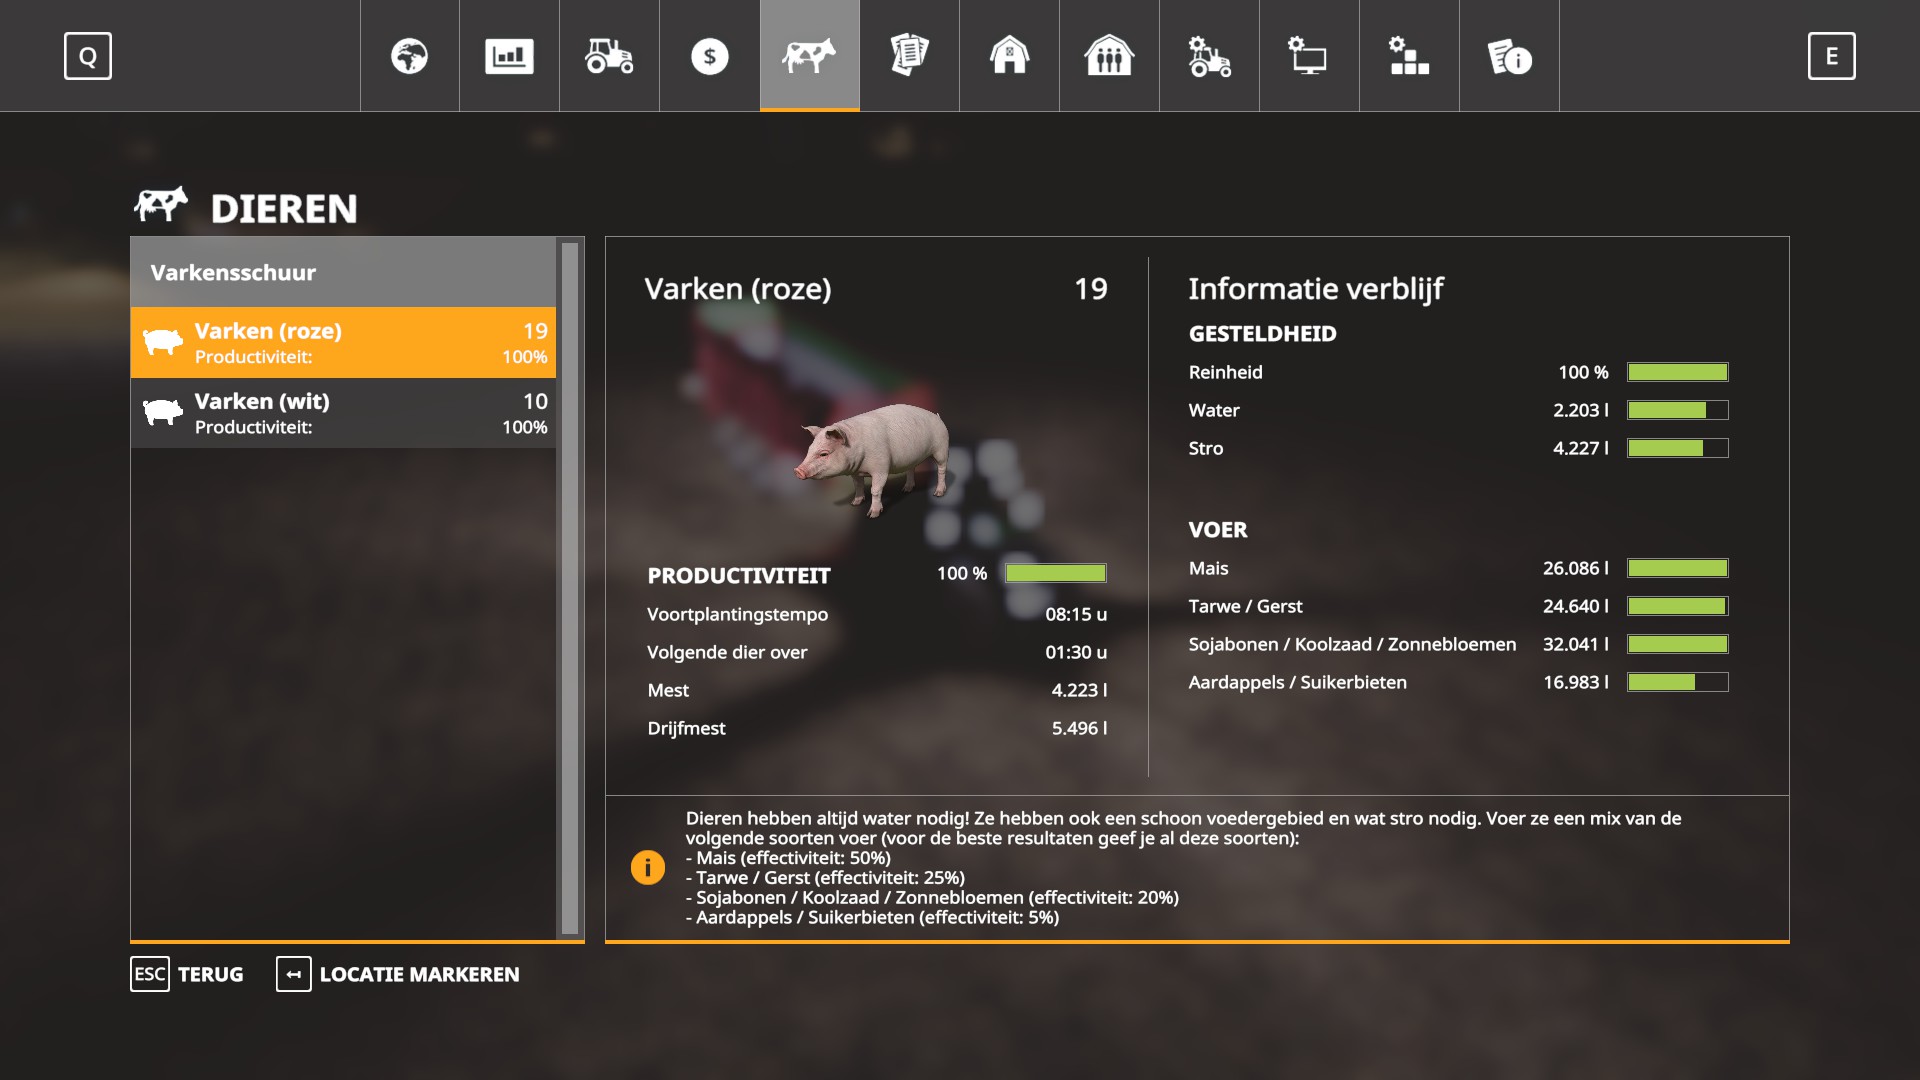Open the world map globe tab
The height and width of the screenshot is (1080, 1920).
pos(409,56)
